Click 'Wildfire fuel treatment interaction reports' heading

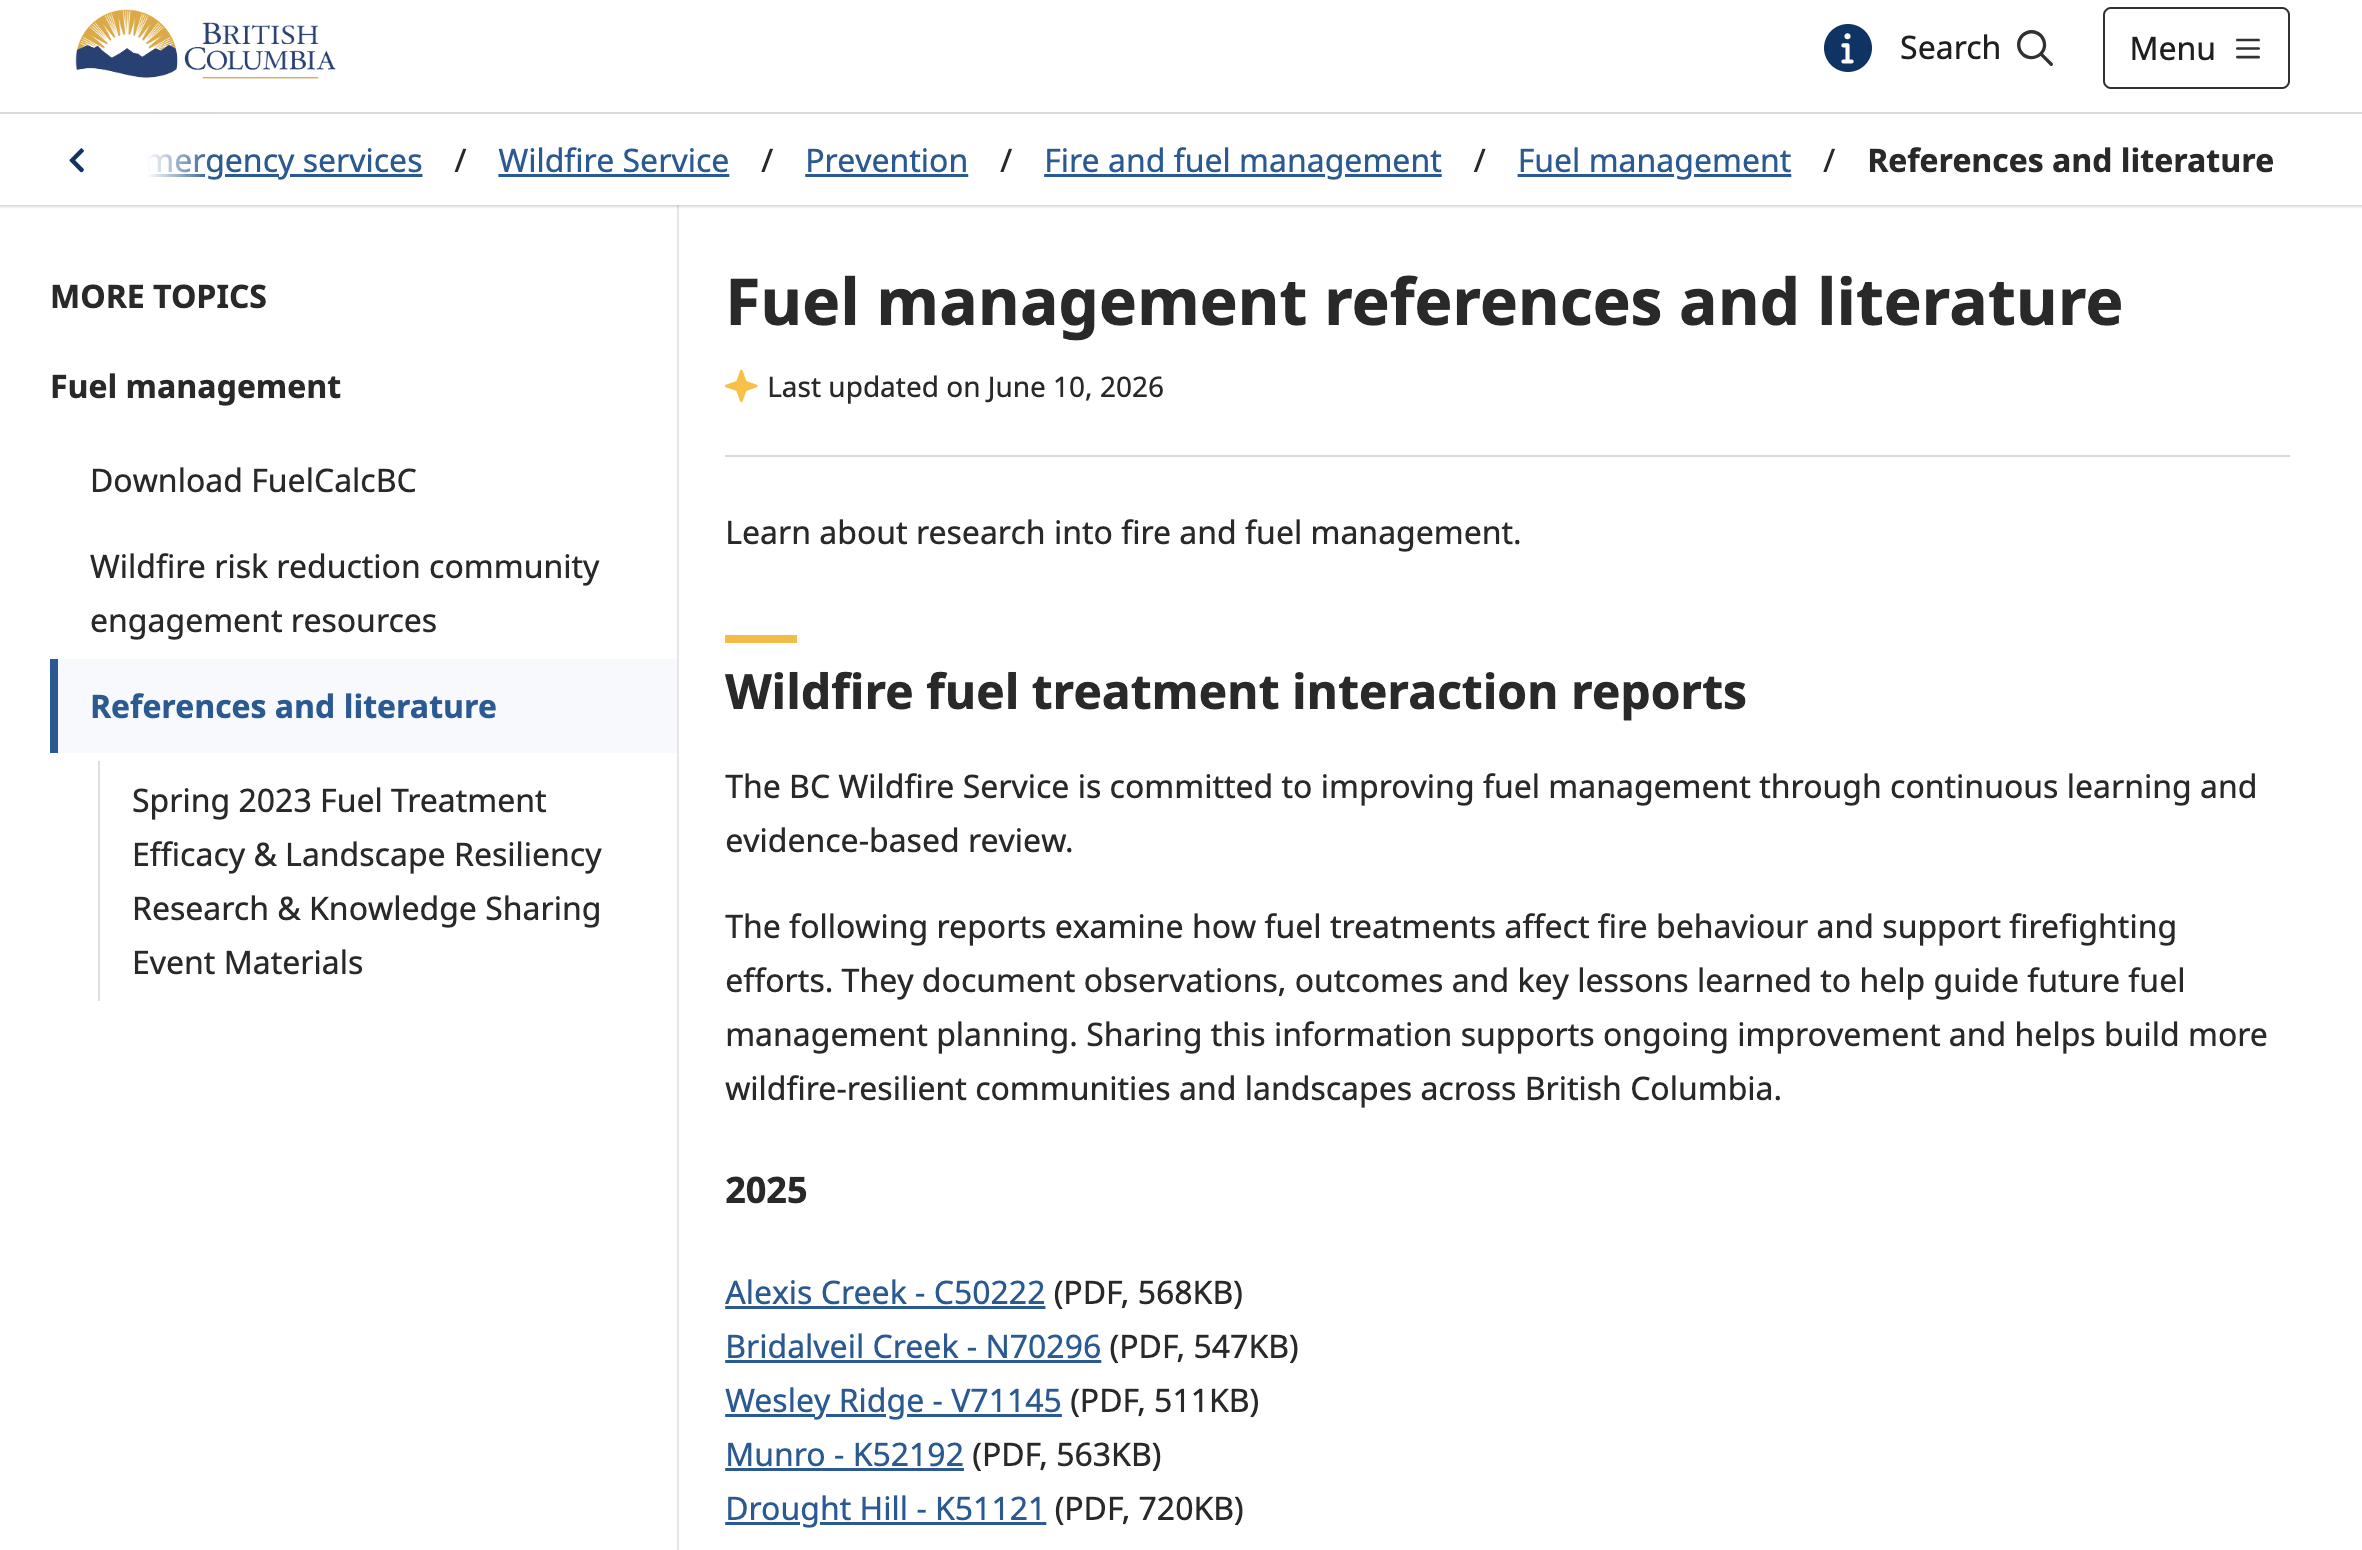(1236, 691)
